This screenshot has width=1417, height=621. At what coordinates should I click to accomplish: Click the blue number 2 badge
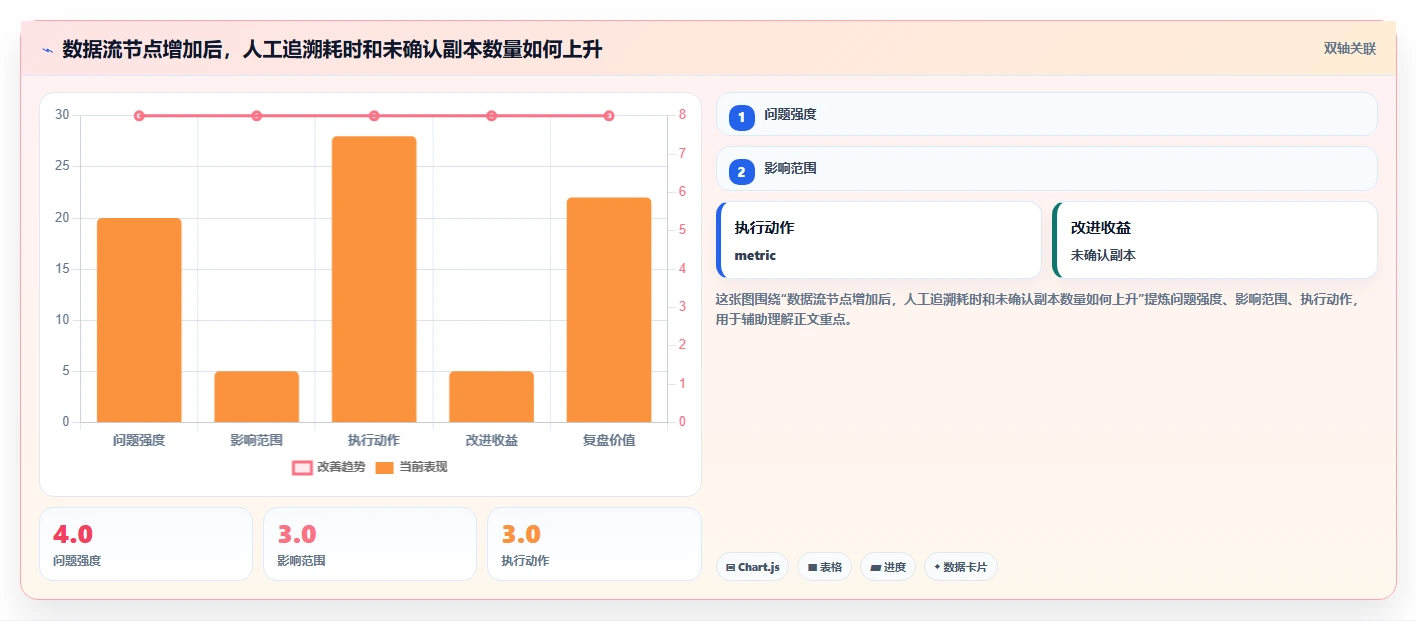tap(742, 172)
